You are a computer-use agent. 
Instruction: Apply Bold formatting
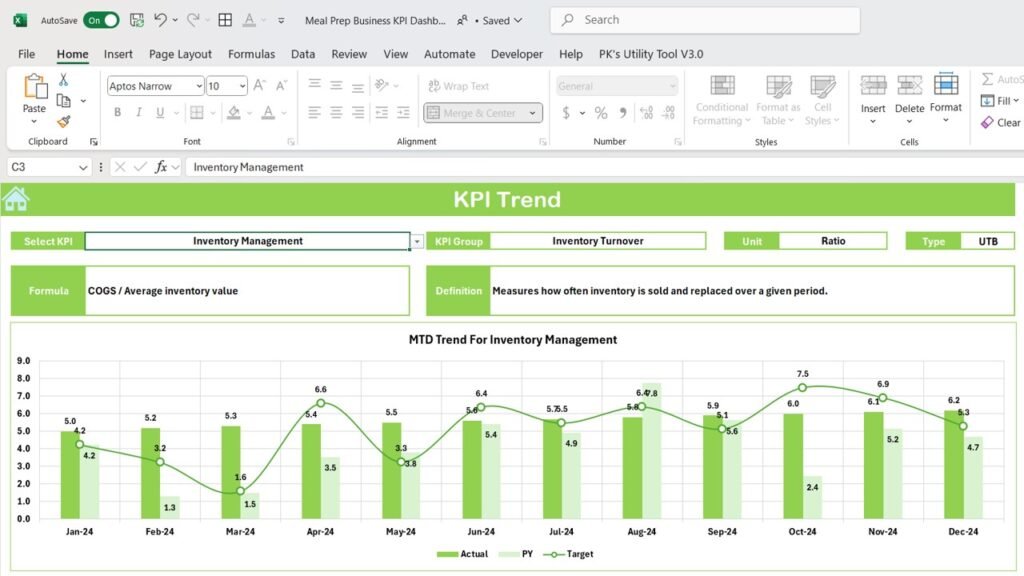118,111
